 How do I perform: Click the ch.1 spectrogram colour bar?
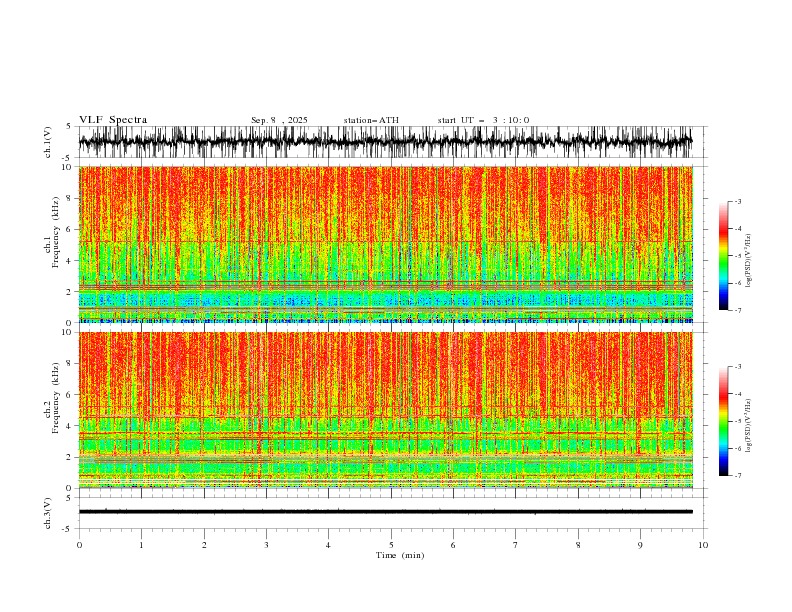[x=724, y=256]
